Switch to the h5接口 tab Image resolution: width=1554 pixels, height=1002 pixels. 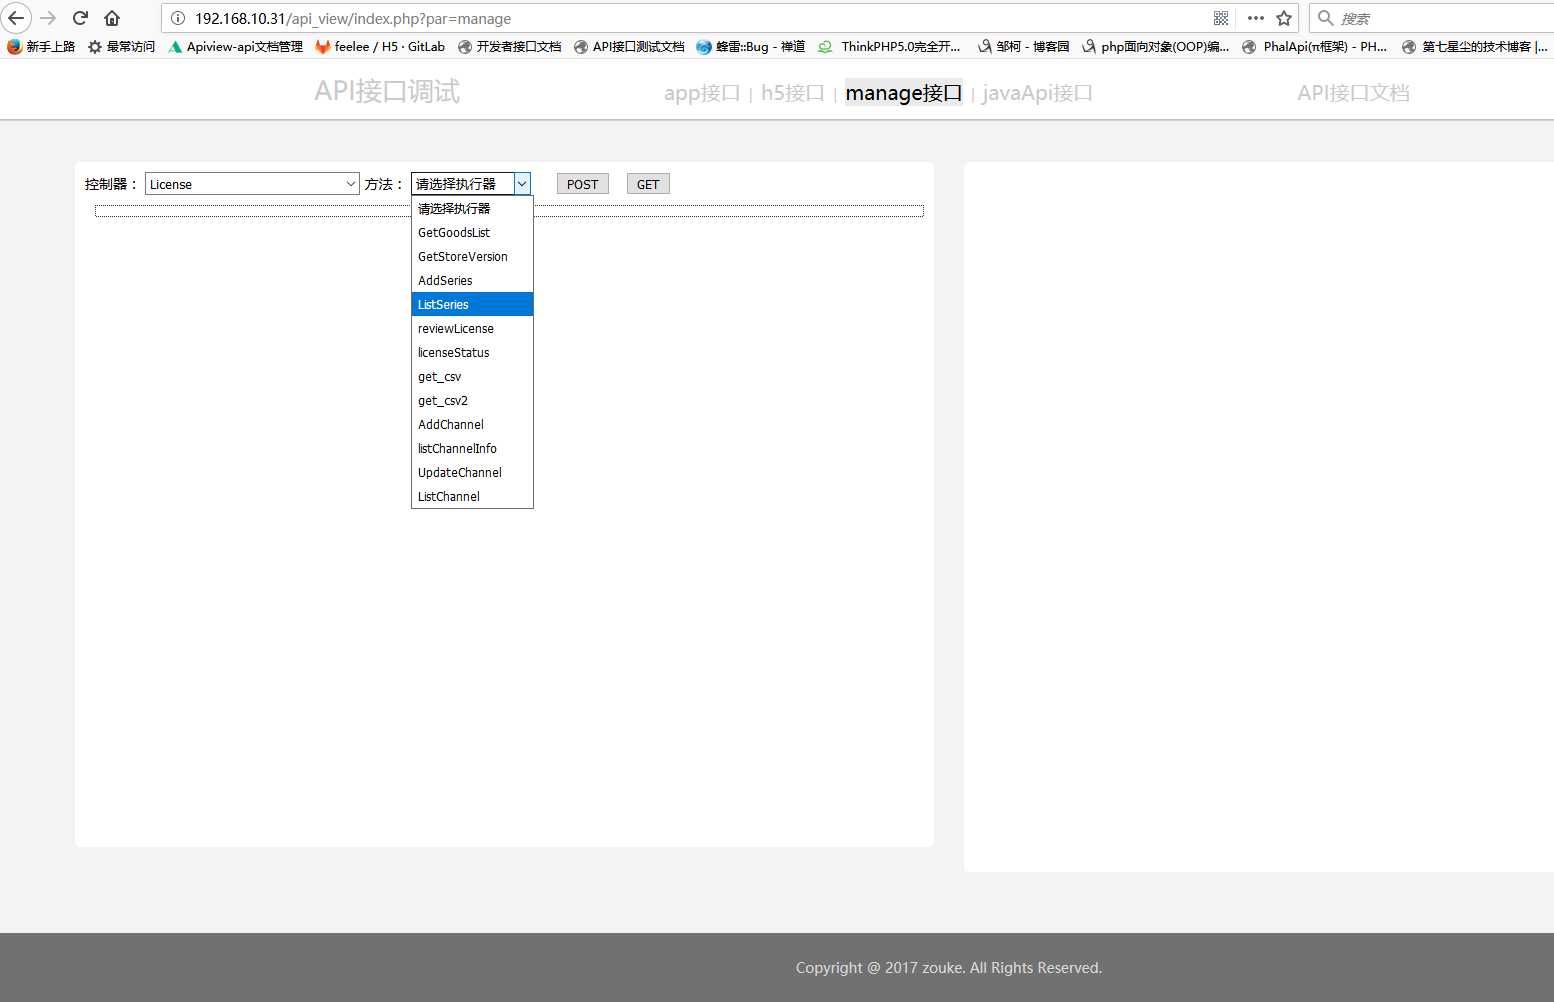(793, 93)
